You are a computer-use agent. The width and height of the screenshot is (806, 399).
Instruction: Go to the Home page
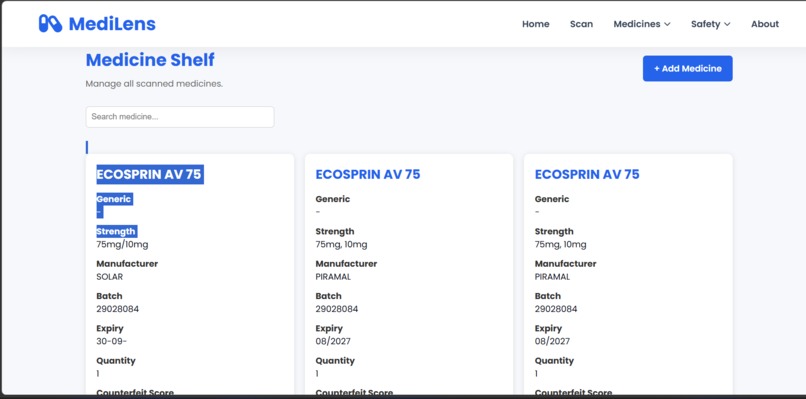[x=536, y=24]
